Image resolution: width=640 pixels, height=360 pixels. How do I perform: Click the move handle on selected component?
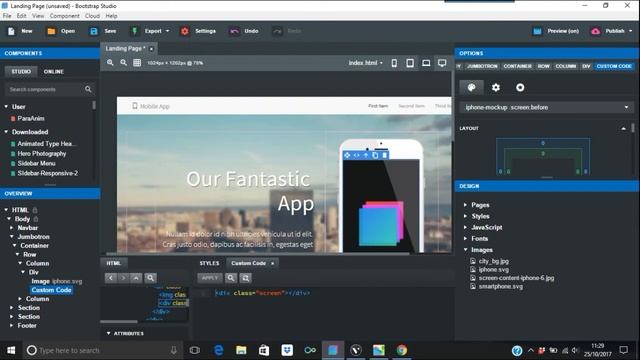pos(347,155)
